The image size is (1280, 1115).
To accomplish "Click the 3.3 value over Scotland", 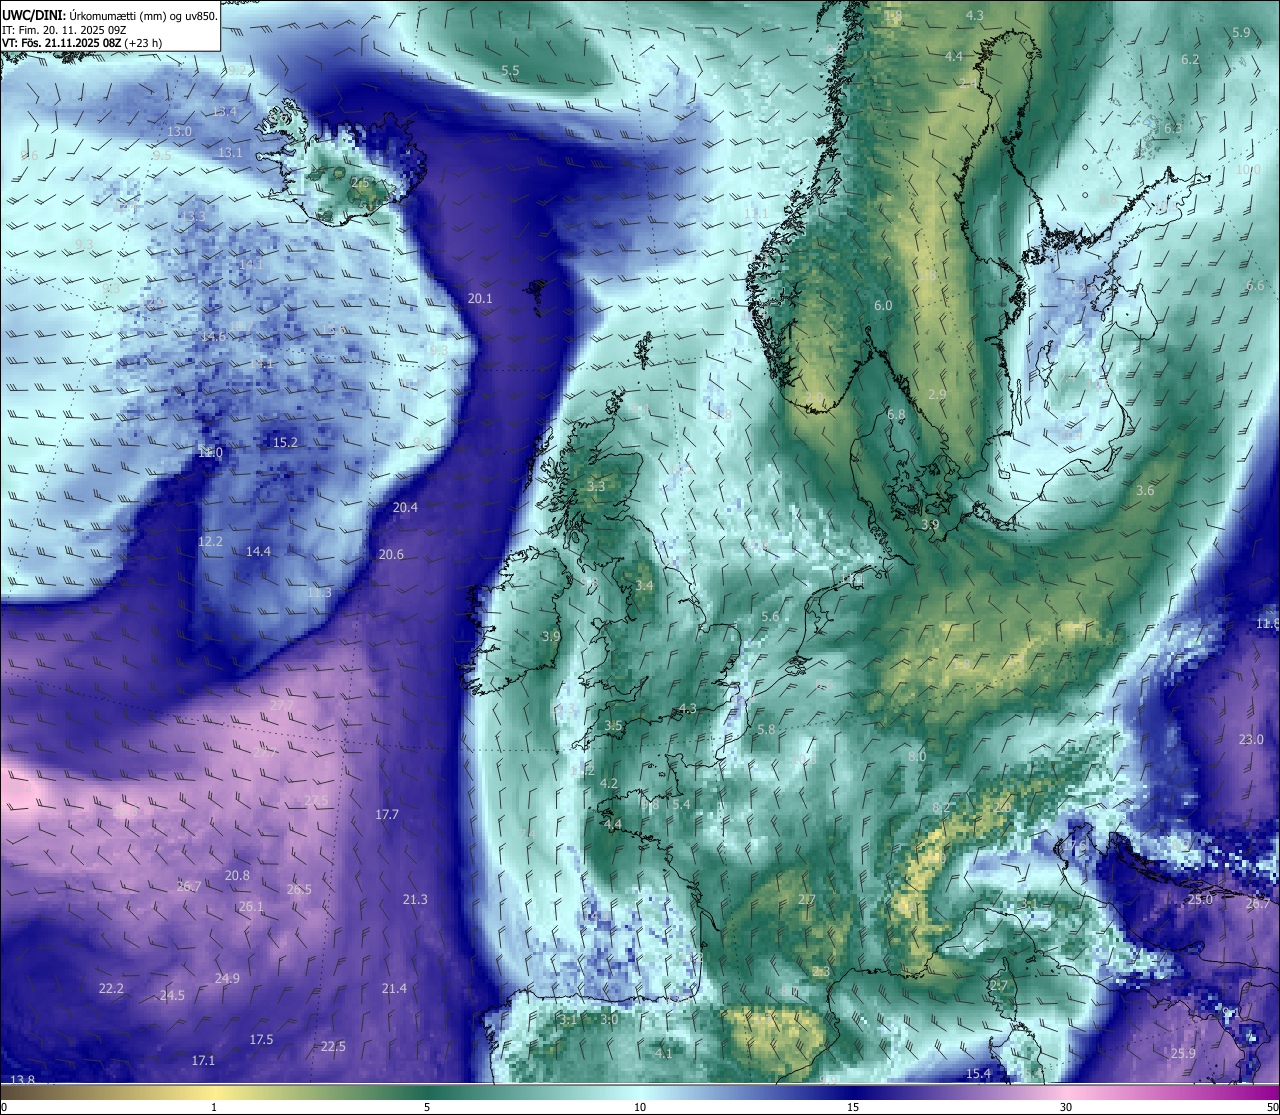I will pos(596,486).
